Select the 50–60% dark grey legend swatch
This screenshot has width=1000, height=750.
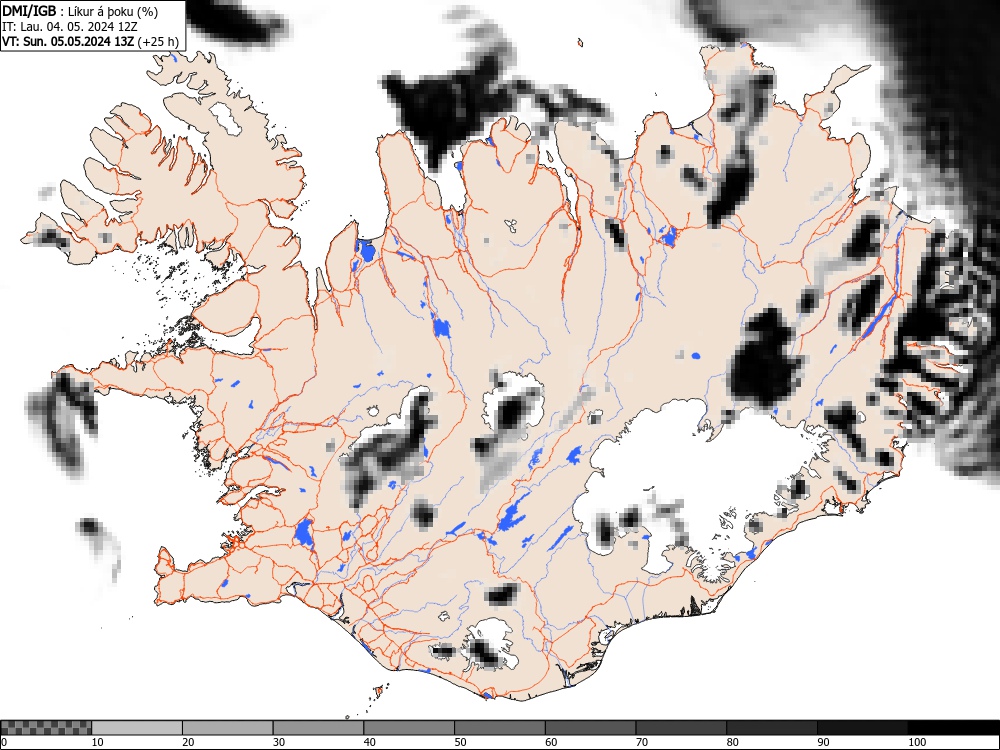[499, 728]
